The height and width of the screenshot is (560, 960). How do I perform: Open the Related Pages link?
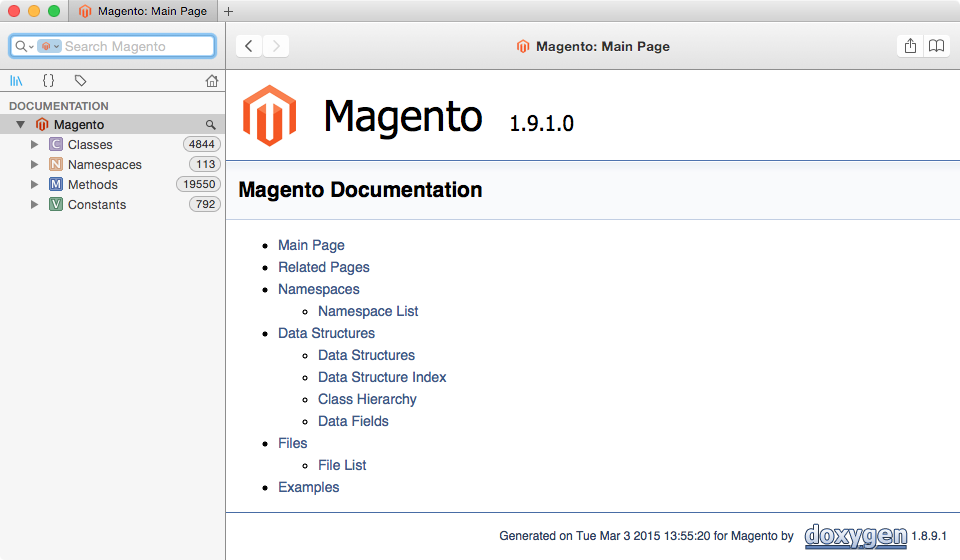click(324, 267)
